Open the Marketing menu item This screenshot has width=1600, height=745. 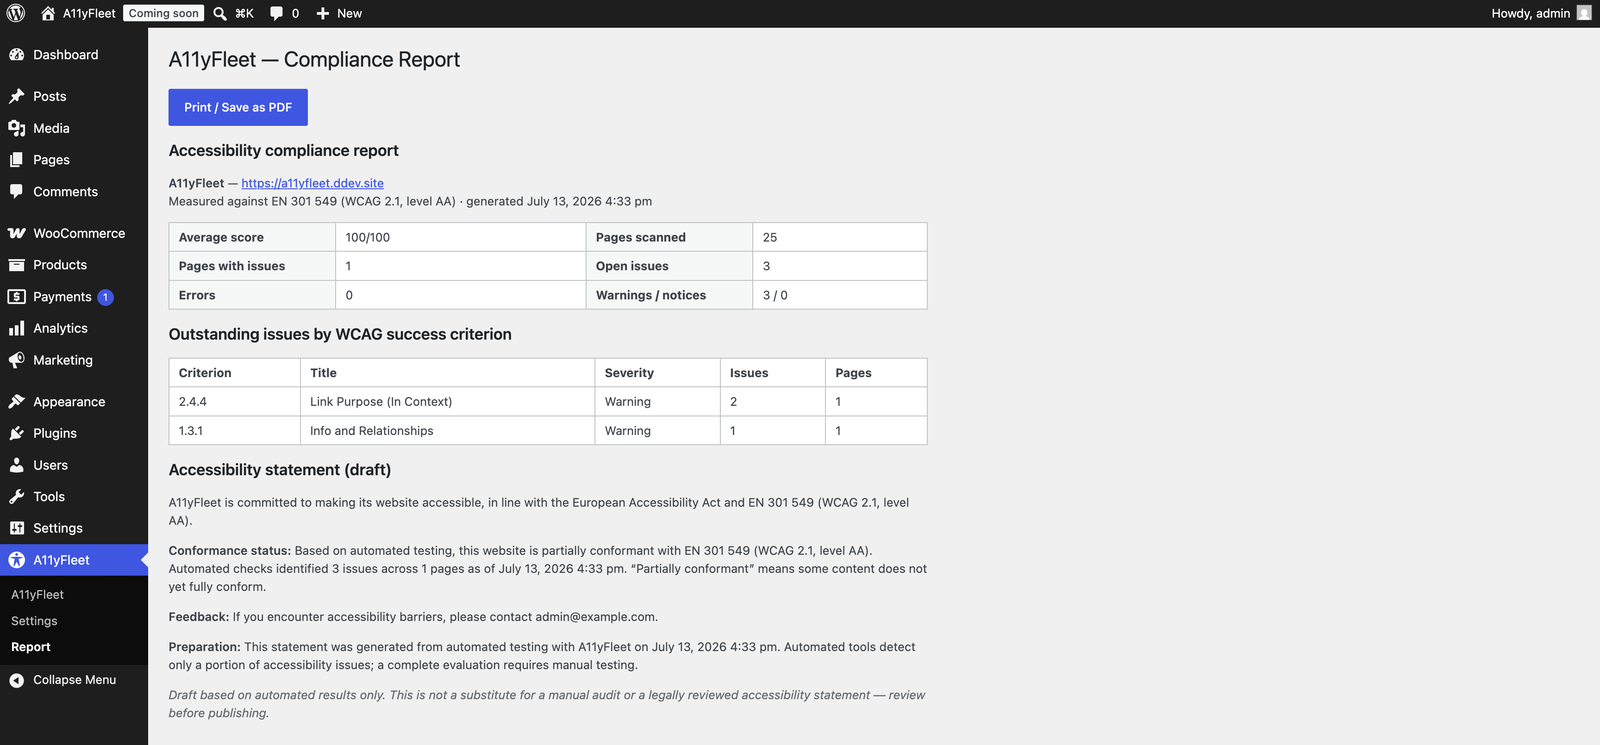pos(74,360)
